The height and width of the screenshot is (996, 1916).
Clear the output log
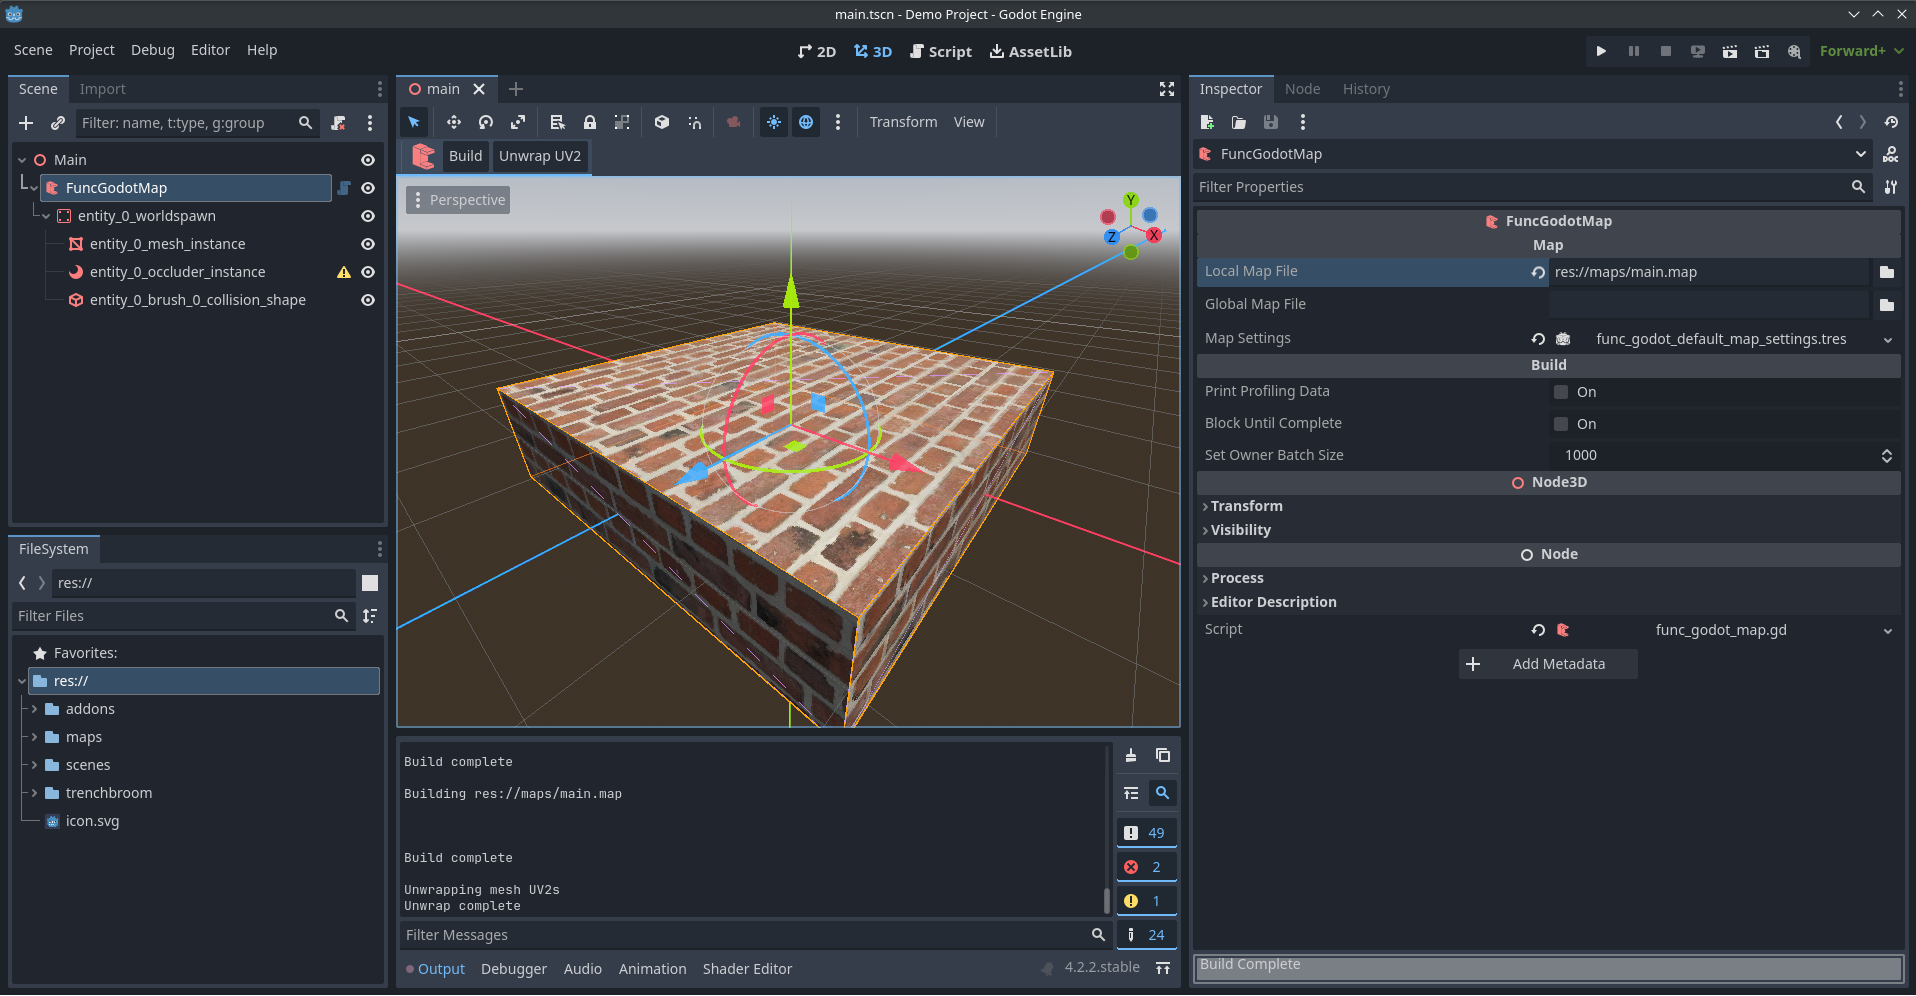(1131, 756)
